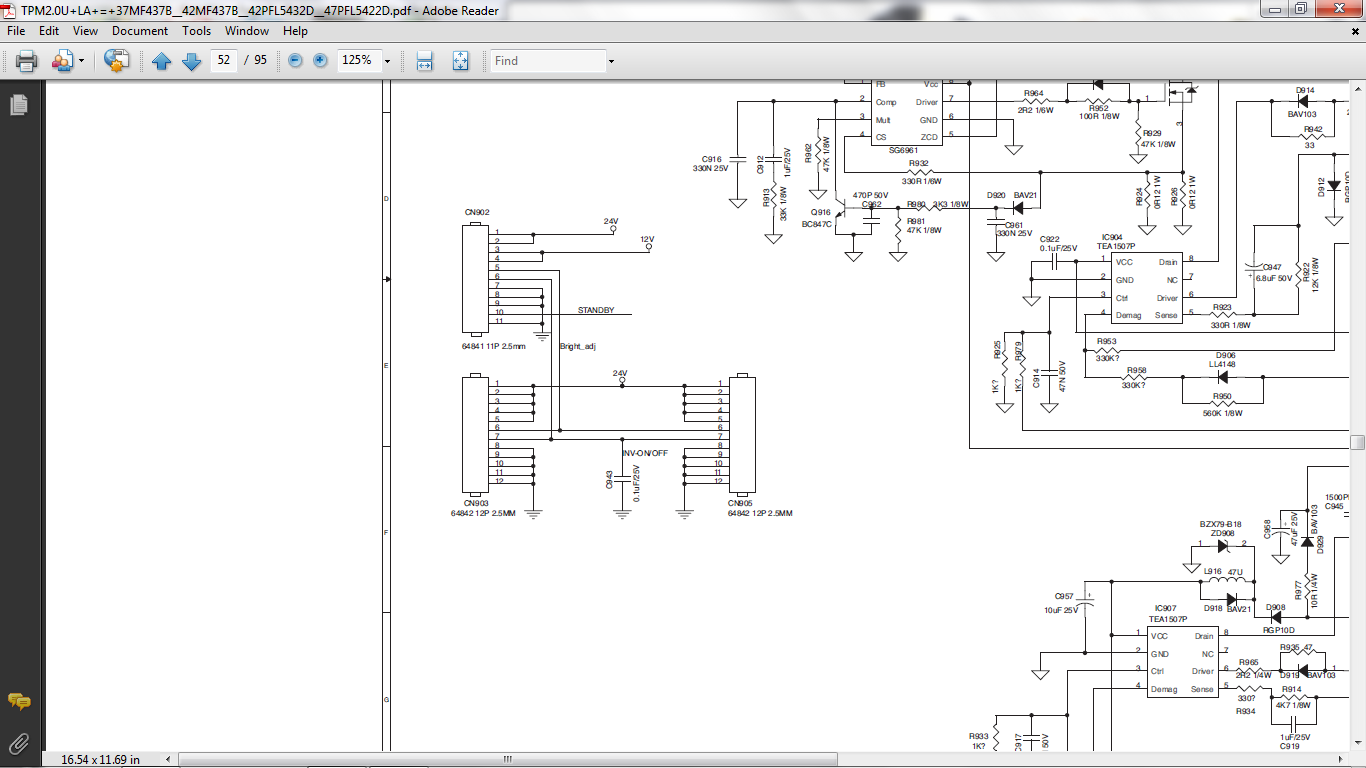This screenshot has height=768, width=1366.
Task: Open the Collaborate dropdown arrow
Action: point(81,61)
